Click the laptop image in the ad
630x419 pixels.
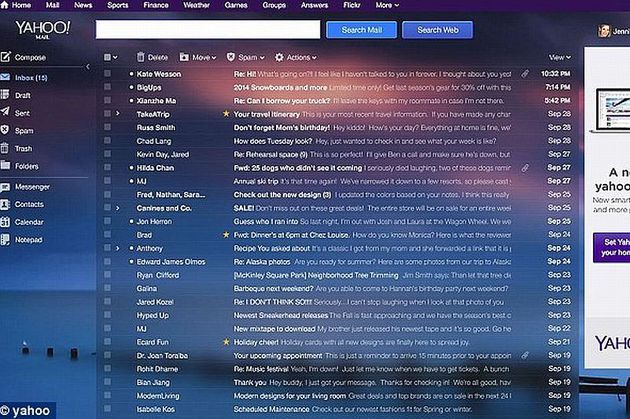coord(611,110)
